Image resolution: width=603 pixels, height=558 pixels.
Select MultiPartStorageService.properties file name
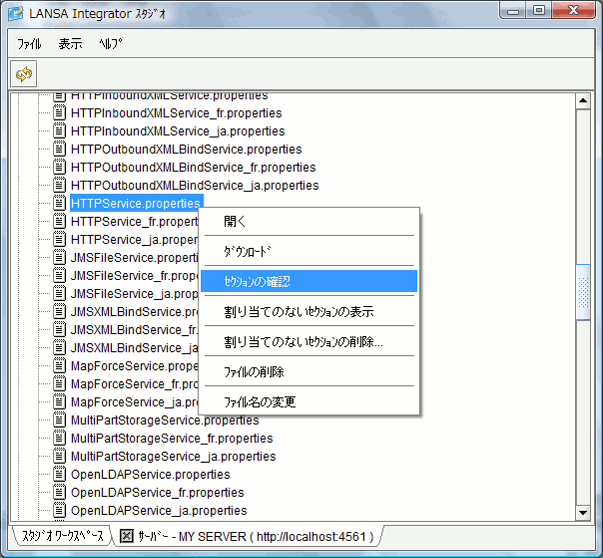tap(165, 420)
